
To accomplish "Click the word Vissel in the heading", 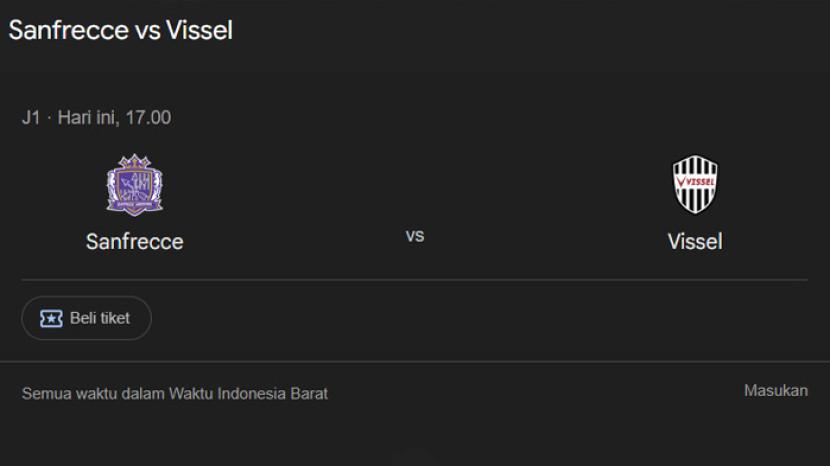I will pos(199,30).
